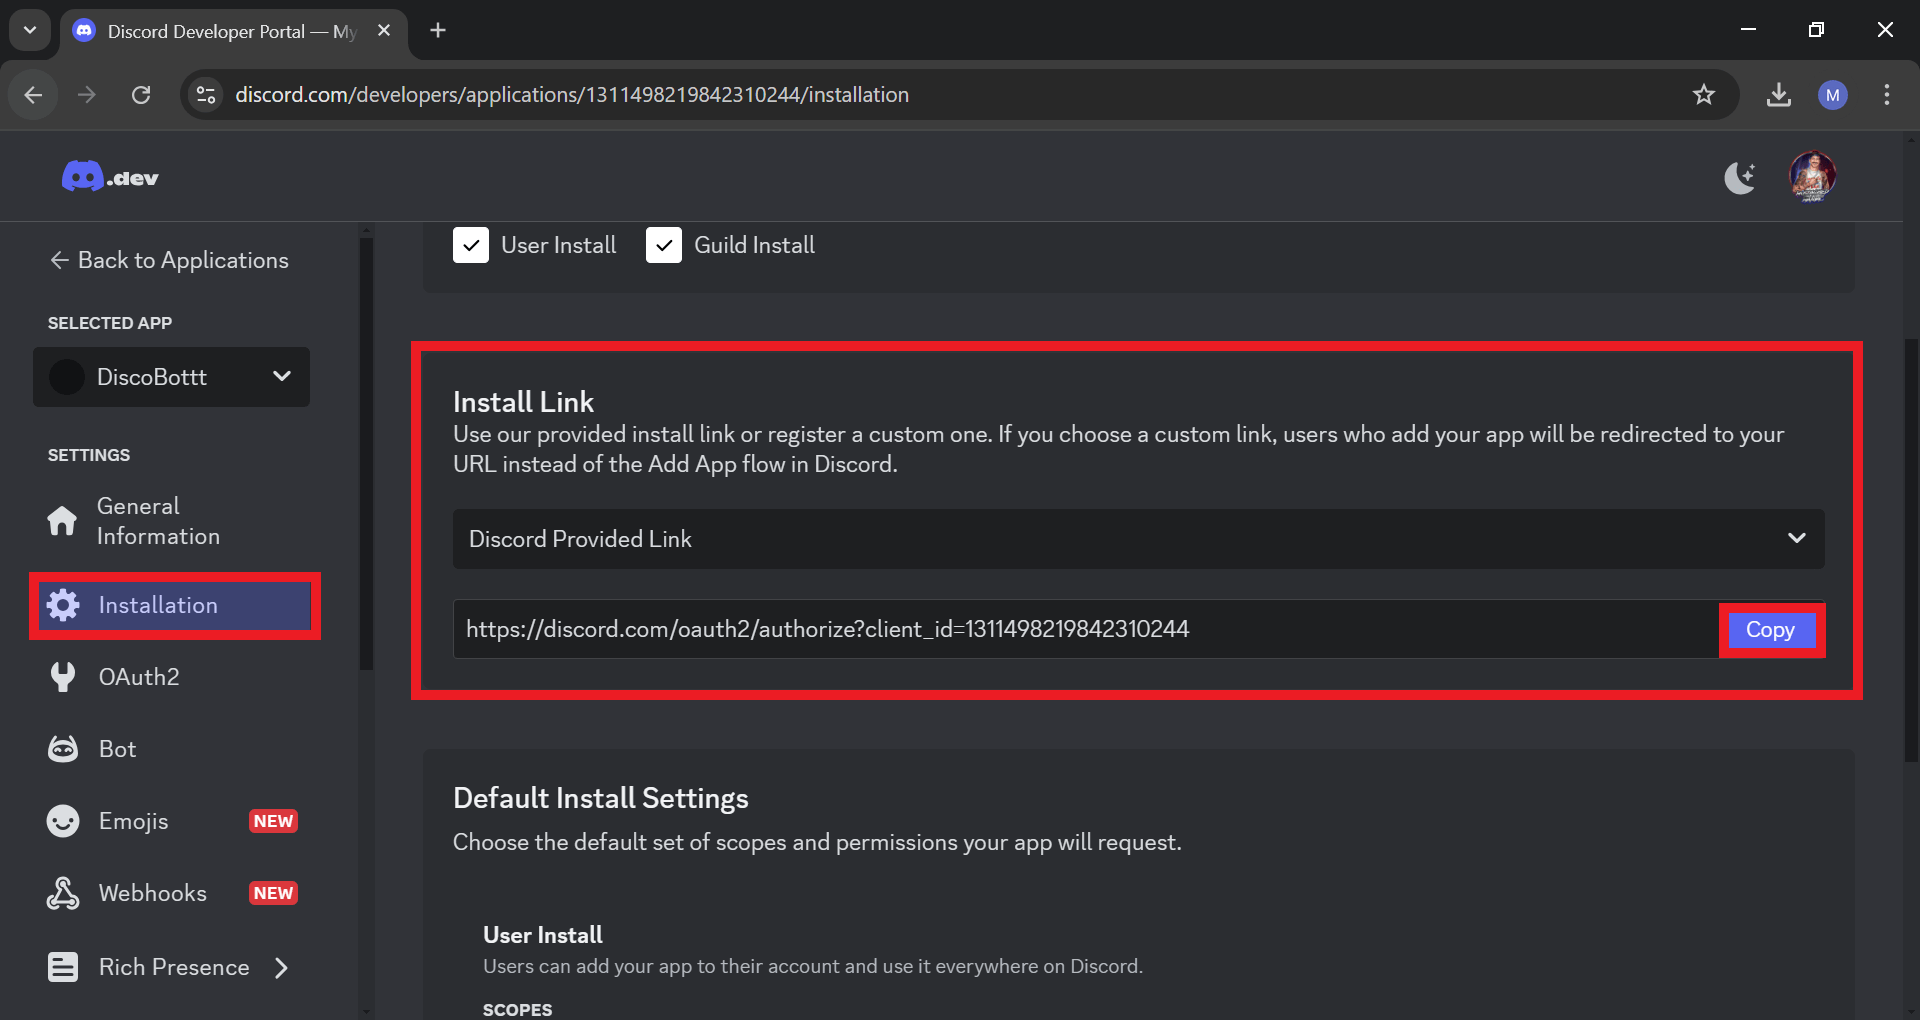Copy the install link URL
The image size is (1920, 1020).
point(1770,629)
